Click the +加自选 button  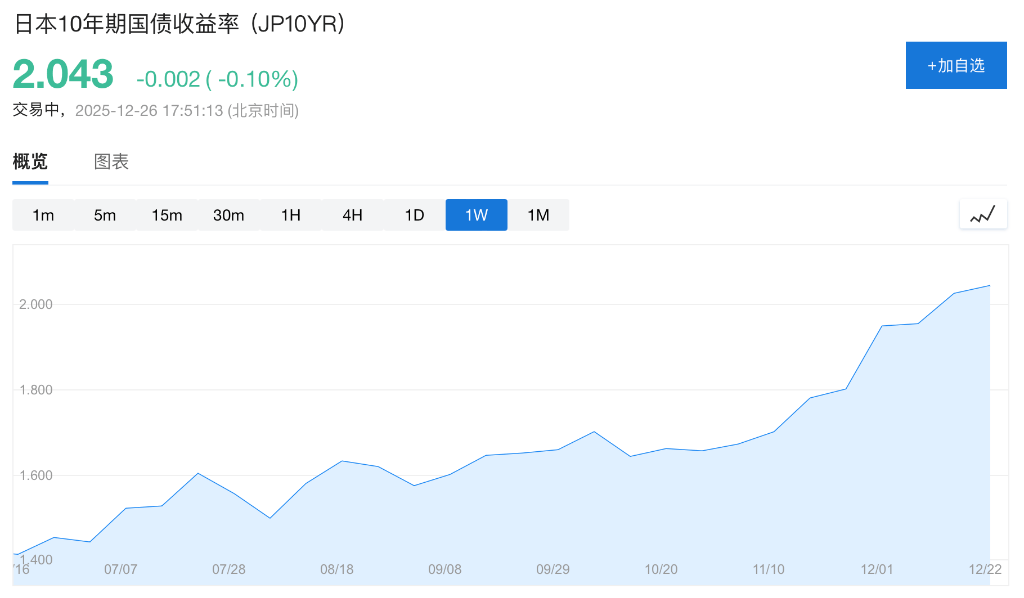pyautogui.click(x=955, y=66)
